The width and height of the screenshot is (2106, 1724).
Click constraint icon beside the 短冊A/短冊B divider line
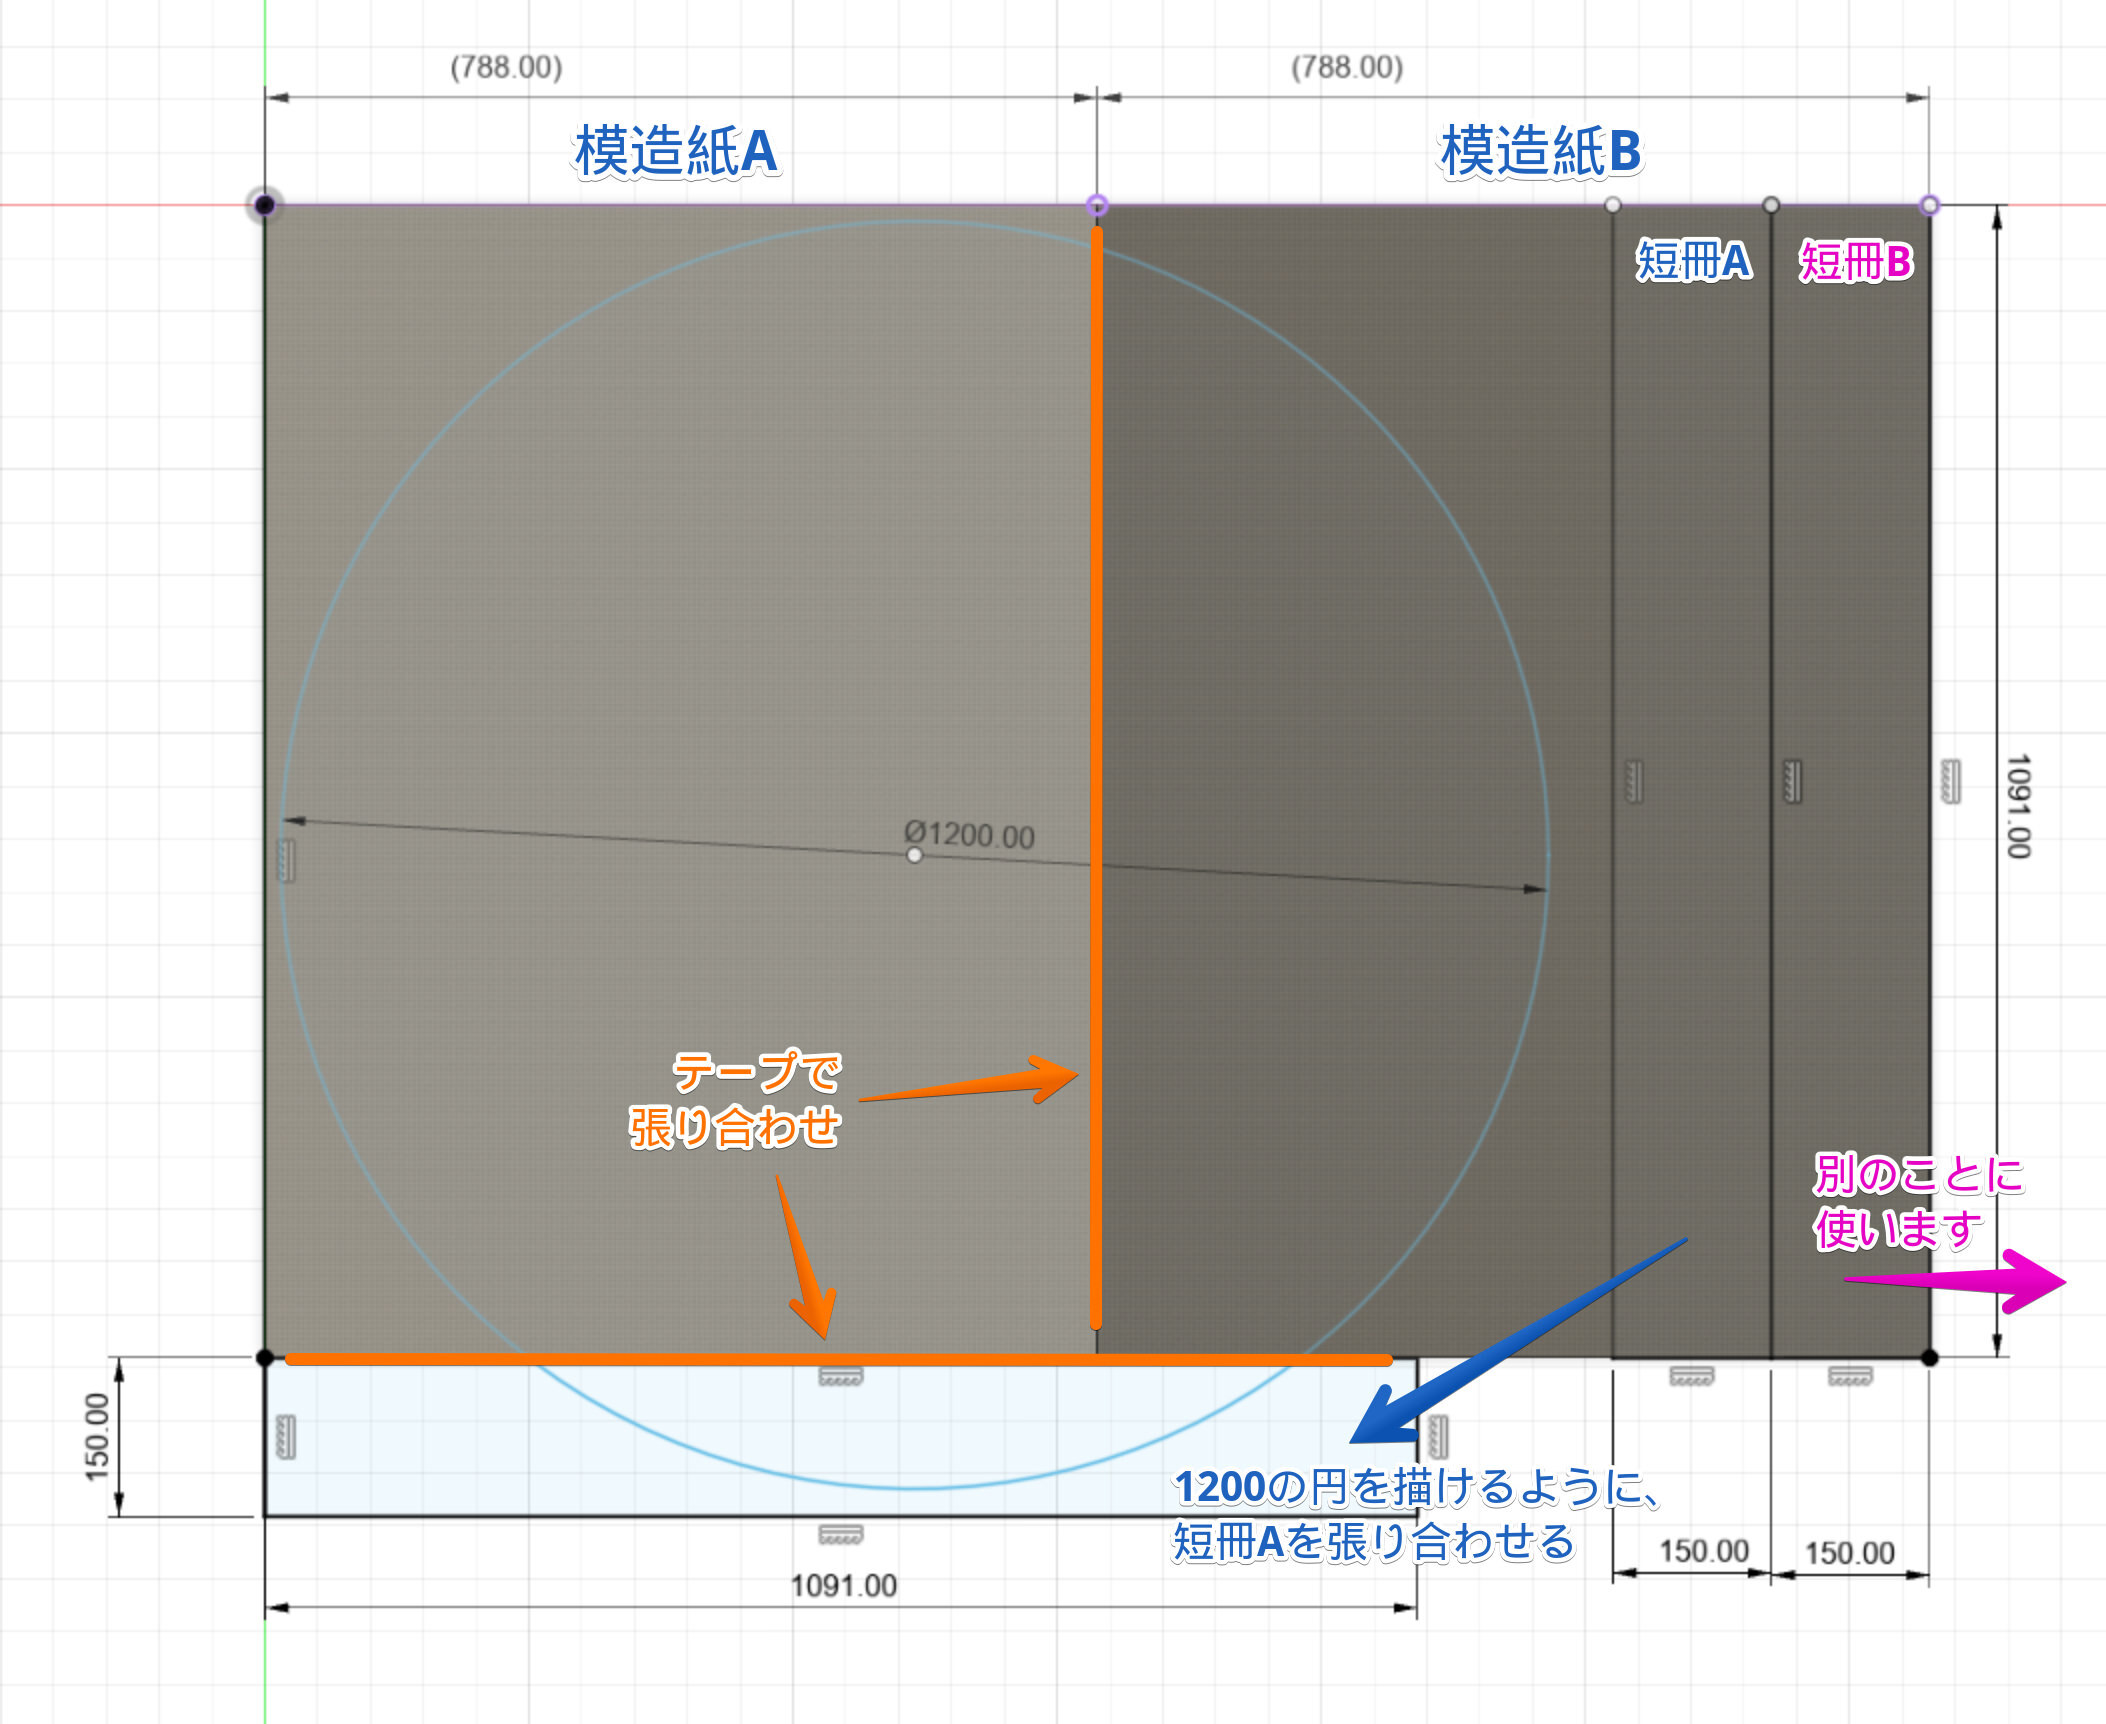pyautogui.click(x=1792, y=781)
